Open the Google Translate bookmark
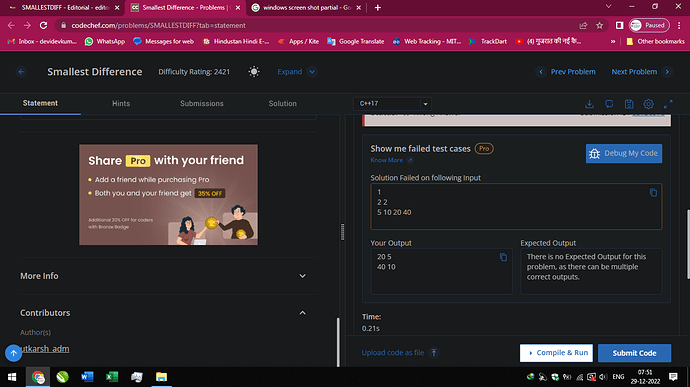Image resolution: width=690 pixels, height=387 pixels. point(356,41)
